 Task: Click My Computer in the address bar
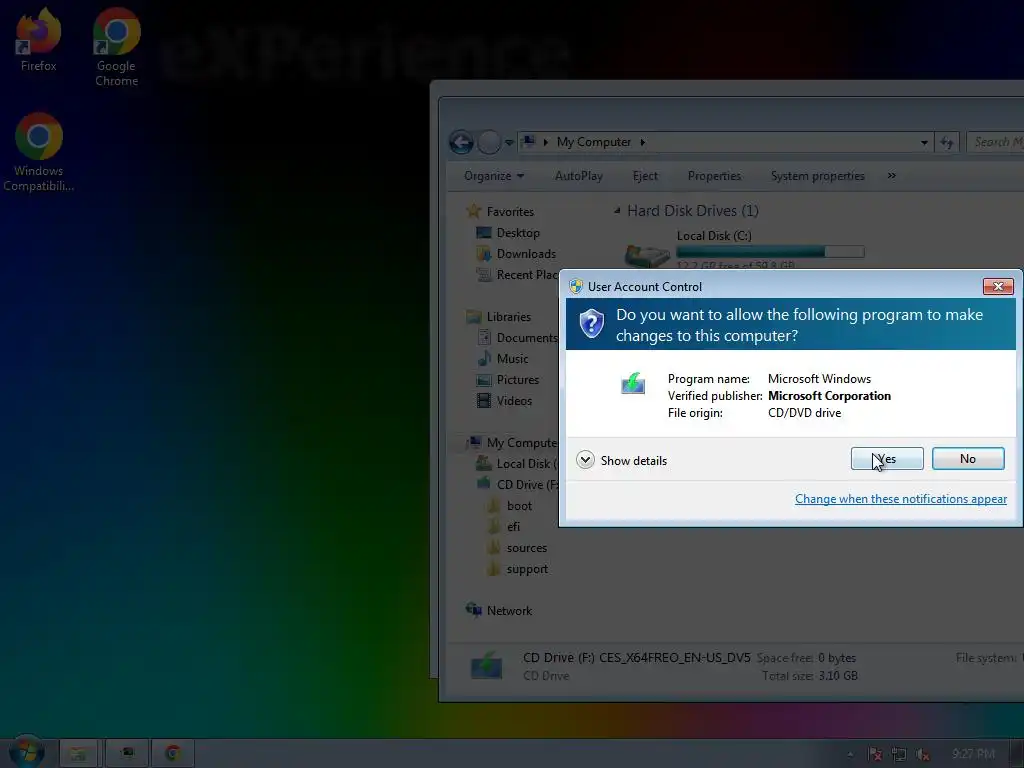[594, 142]
